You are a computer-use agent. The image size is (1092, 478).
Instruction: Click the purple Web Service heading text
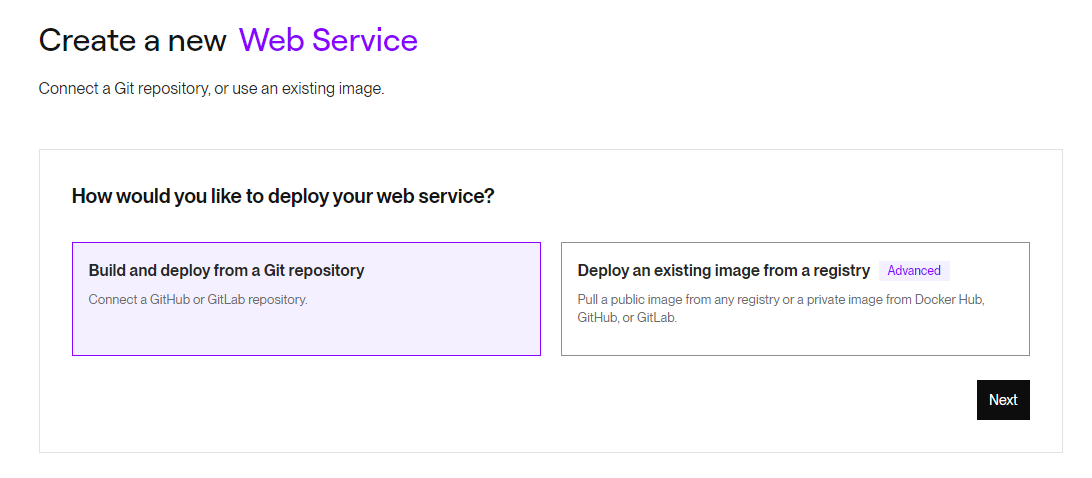pos(328,40)
